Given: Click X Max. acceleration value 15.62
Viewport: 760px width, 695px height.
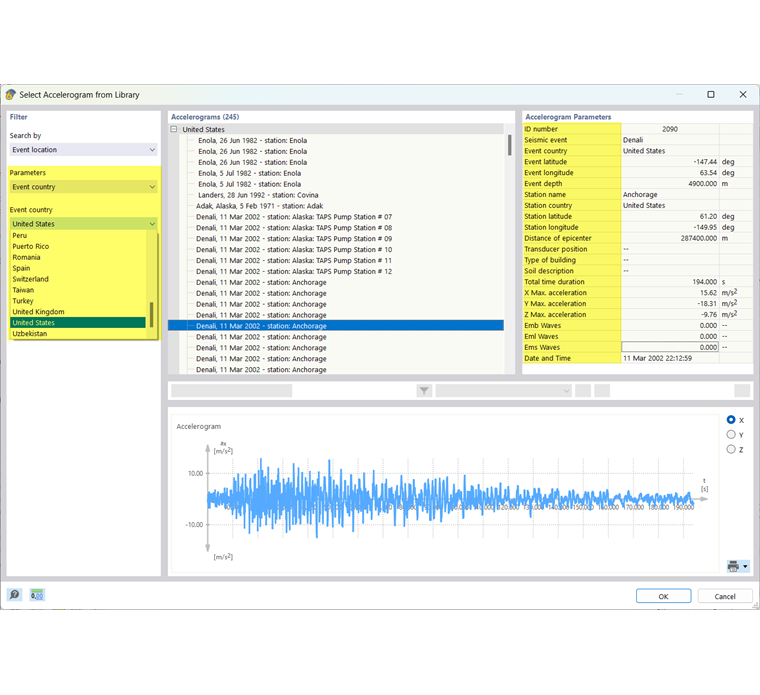Looking at the screenshot, I should 708,293.
